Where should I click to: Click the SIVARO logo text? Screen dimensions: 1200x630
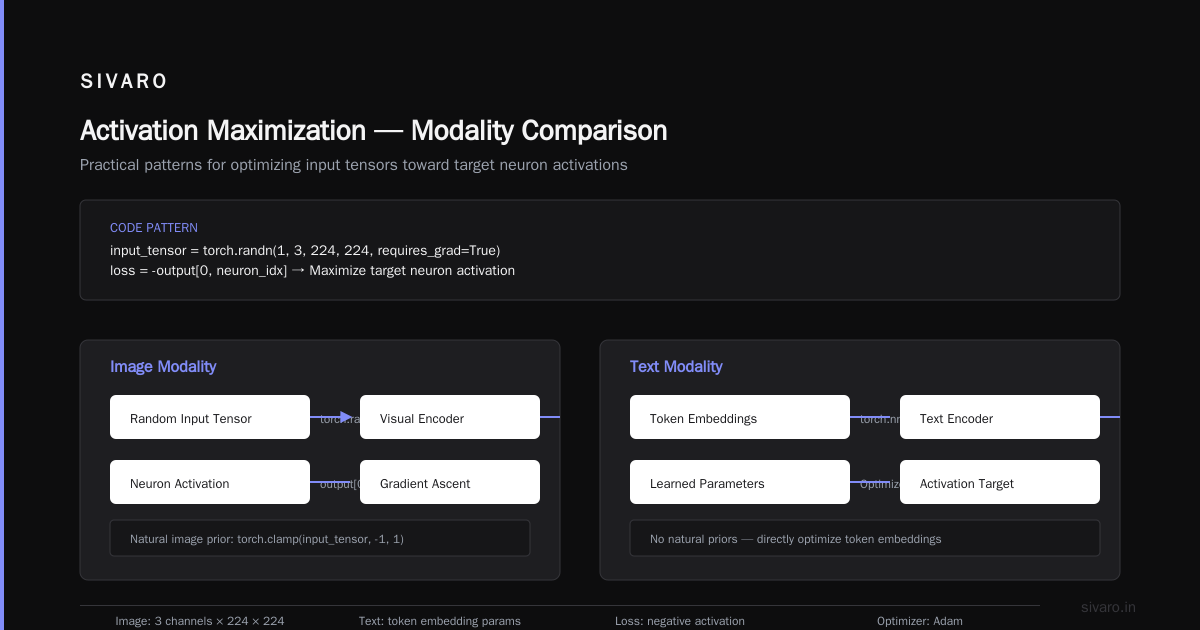(124, 82)
